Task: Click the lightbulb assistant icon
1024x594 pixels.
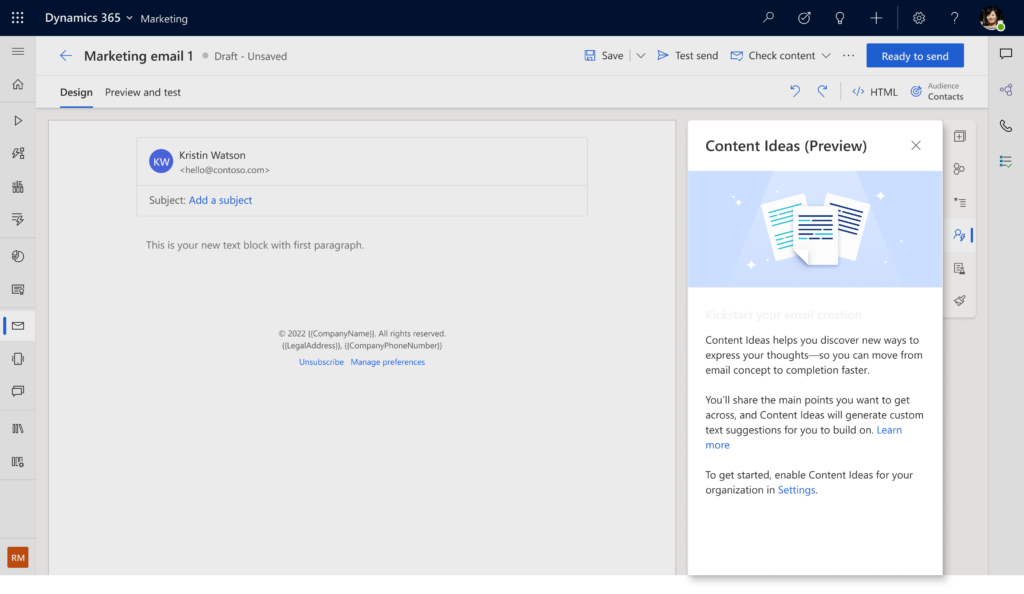Action: coord(840,18)
